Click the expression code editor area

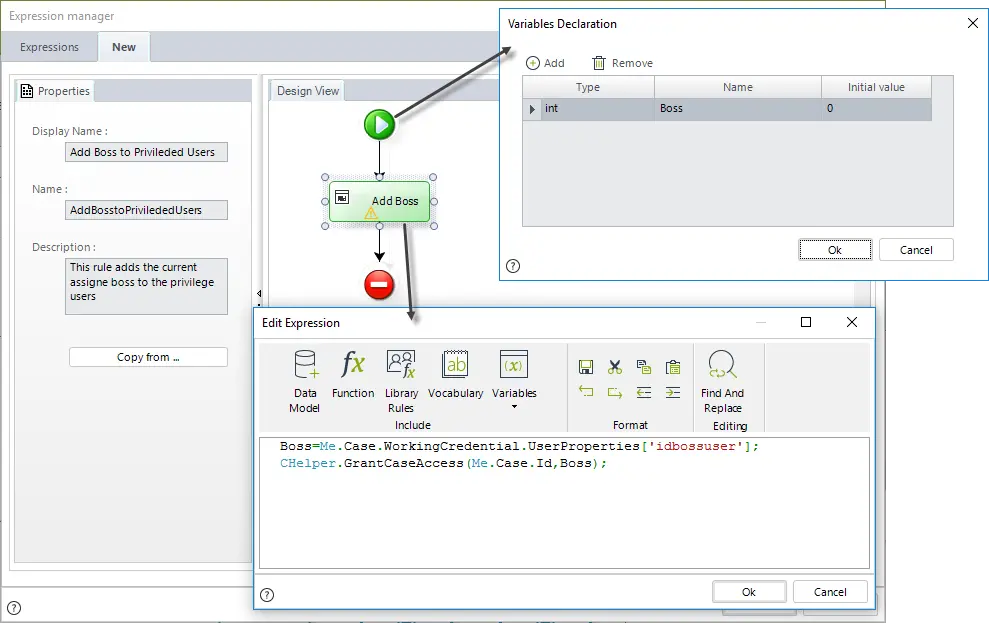[x=564, y=503]
